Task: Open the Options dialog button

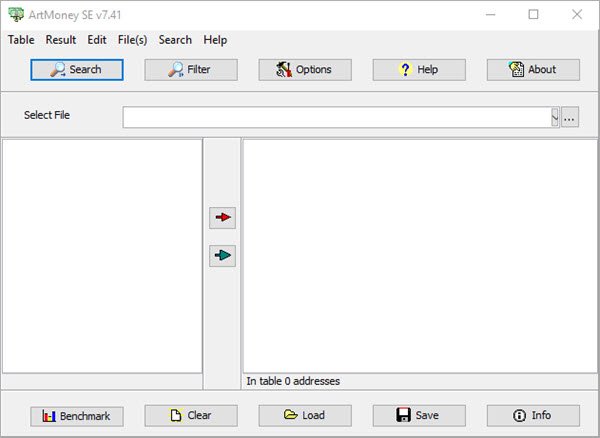Action: 305,70
